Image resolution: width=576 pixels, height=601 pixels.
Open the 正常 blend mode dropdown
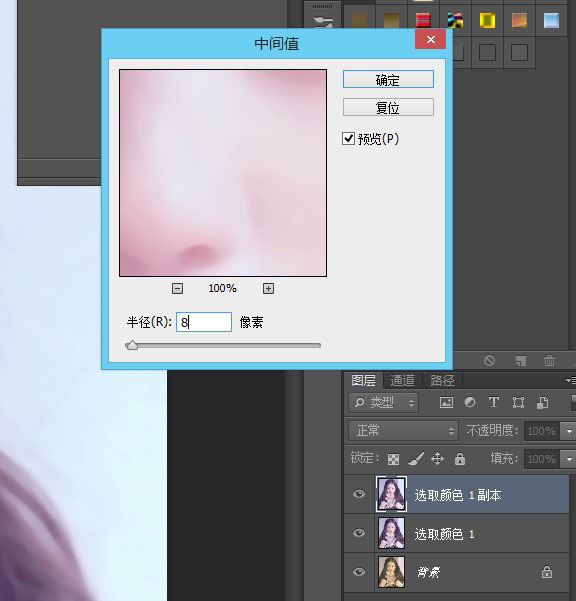pos(404,430)
